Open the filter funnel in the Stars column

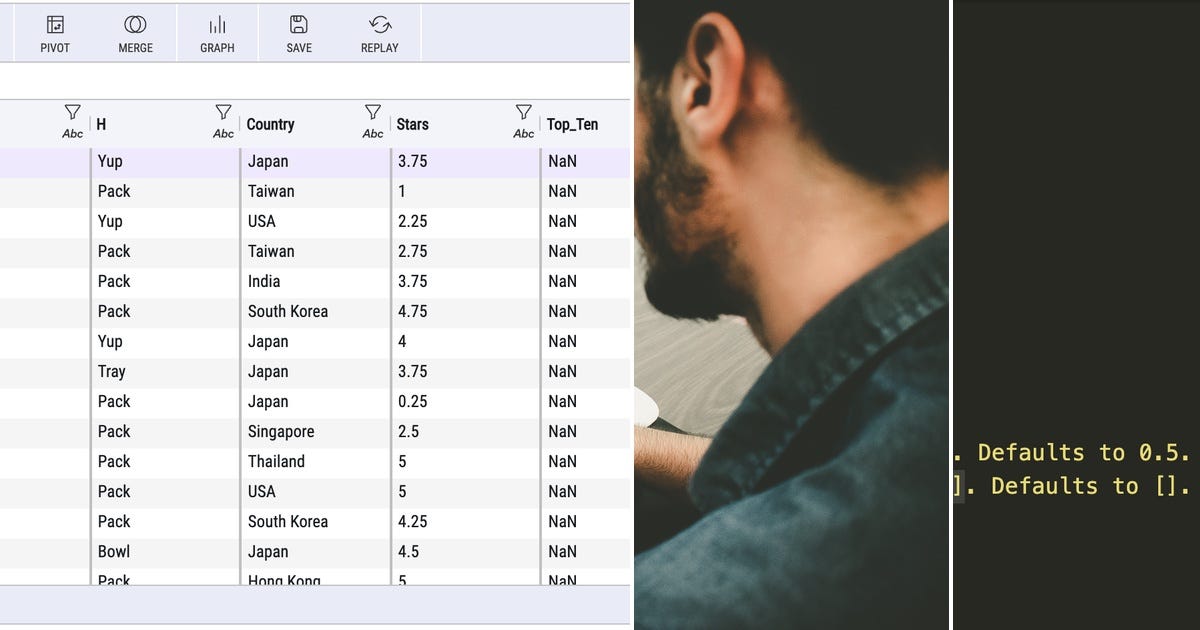[x=523, y=112]
